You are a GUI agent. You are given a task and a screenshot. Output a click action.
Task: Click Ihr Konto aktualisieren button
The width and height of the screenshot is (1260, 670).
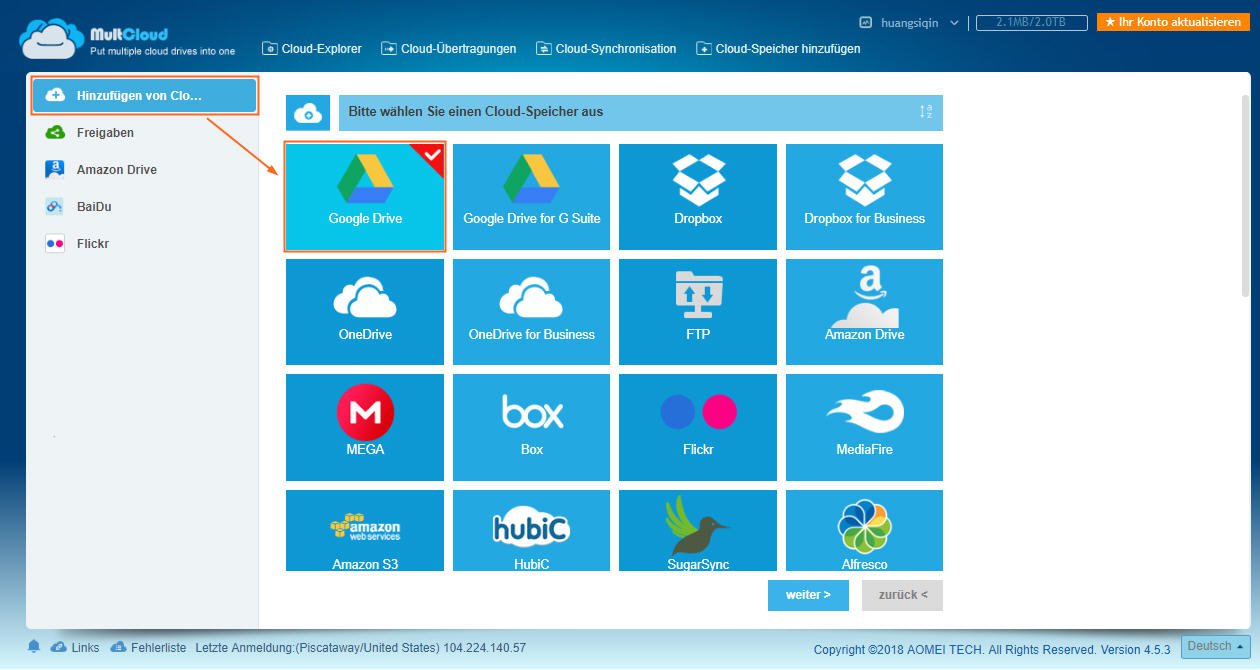(1173, 22)
